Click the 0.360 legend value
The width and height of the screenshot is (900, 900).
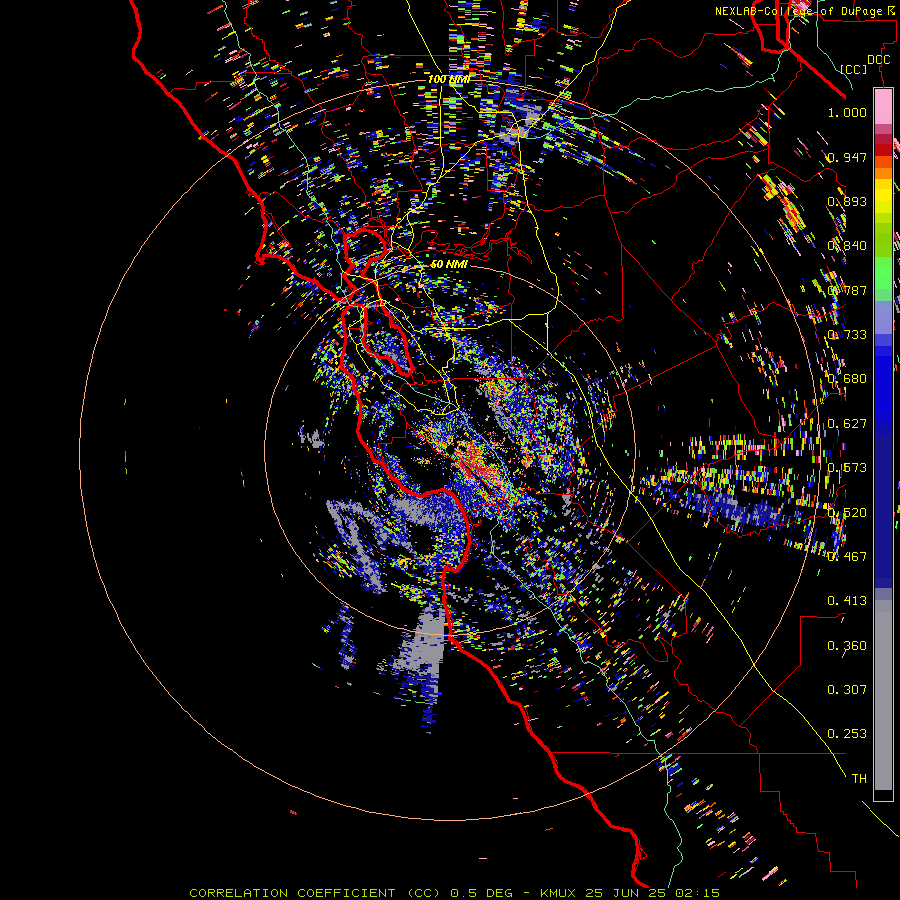pyautogui.click(x=847, y=646)
